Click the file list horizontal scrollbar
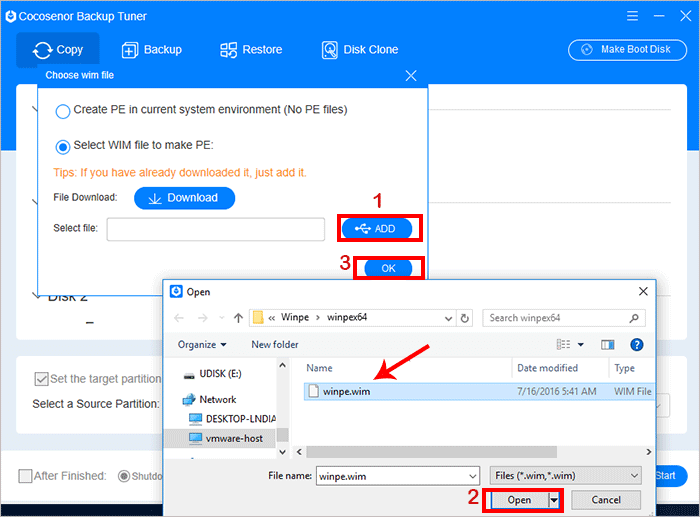The image size is (700, 517). pos(431,452)
